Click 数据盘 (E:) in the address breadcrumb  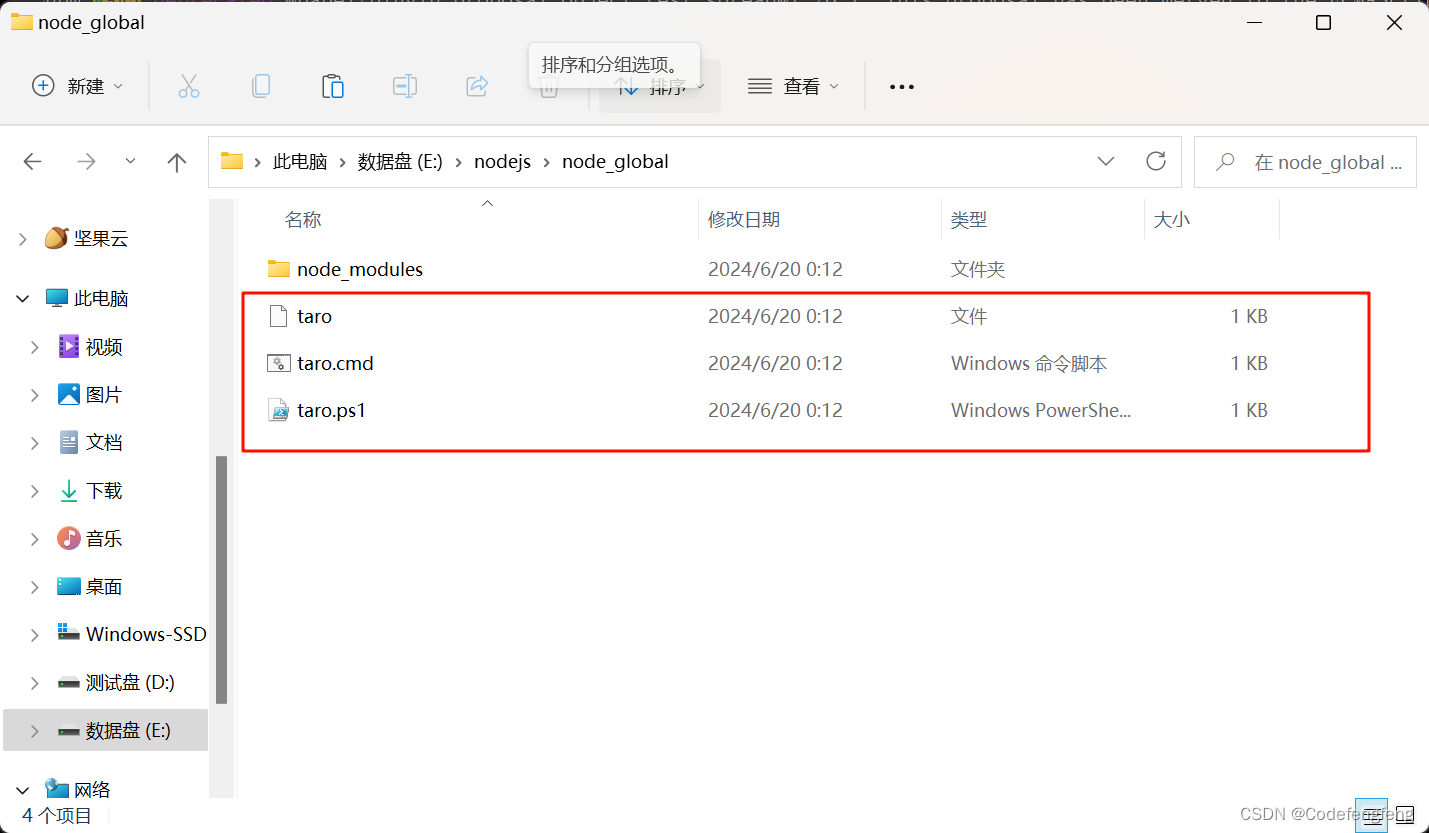[400, 162]
